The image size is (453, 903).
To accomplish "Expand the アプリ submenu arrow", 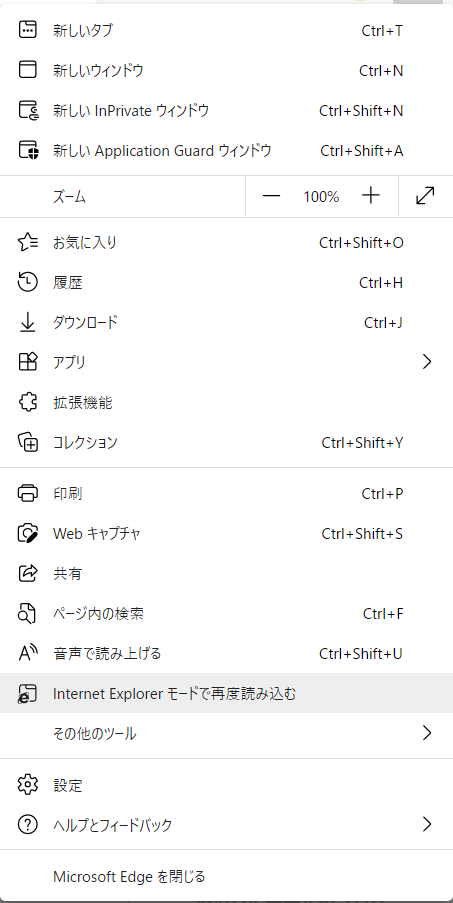I will click(427, 362).
